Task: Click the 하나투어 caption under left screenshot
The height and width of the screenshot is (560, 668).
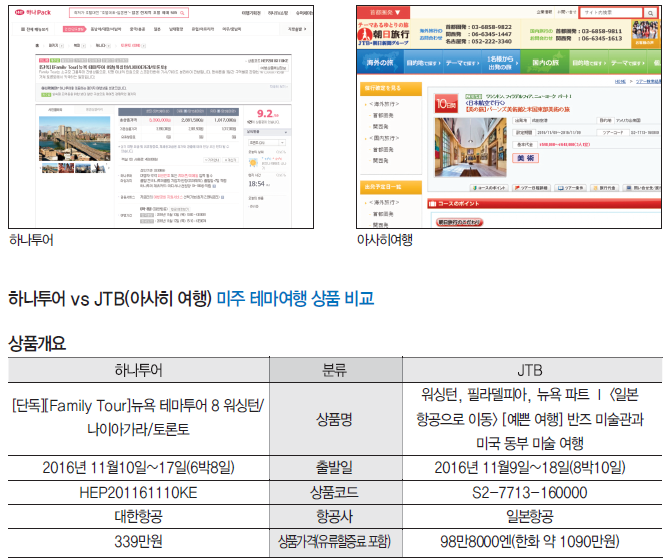Action: point(31,240)
